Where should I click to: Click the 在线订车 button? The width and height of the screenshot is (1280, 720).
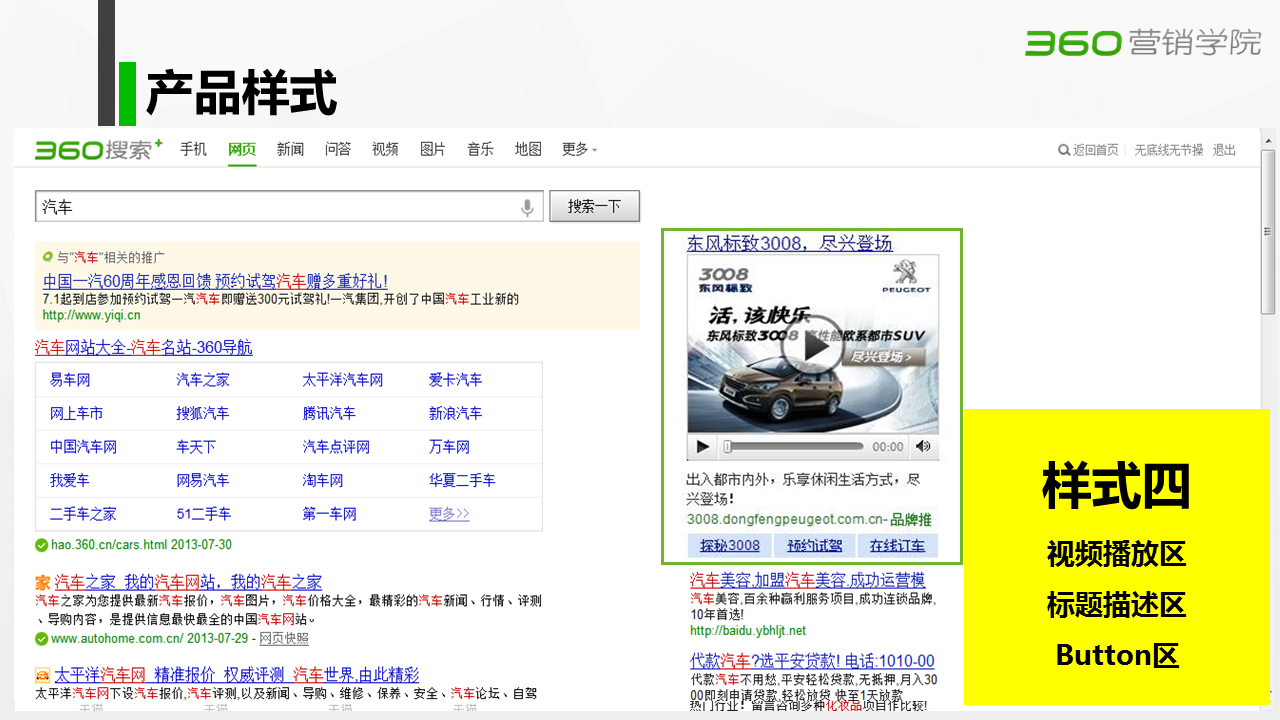(897, 545)
